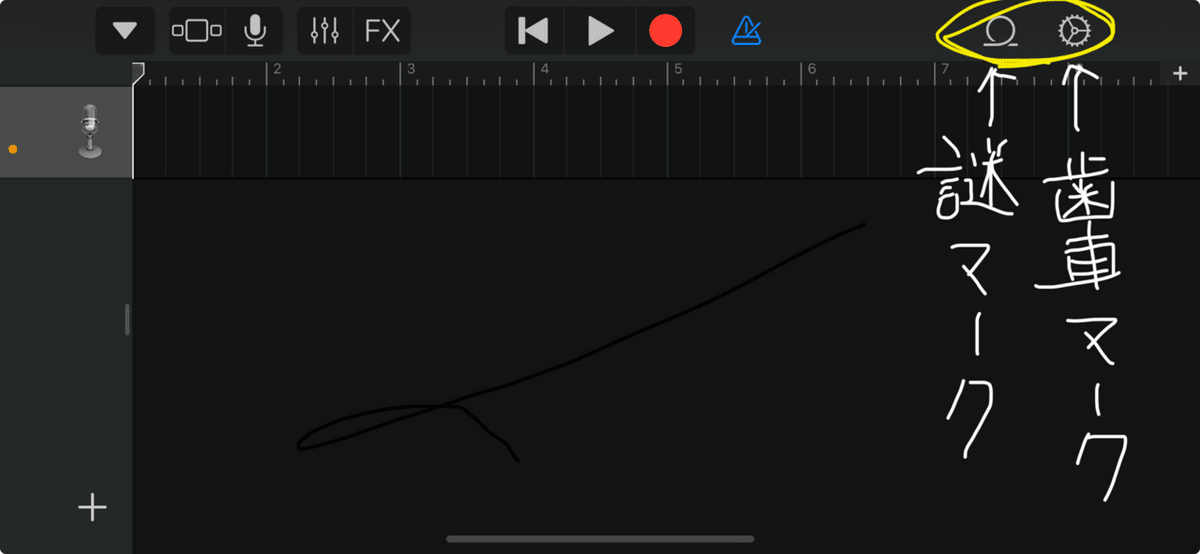Start playback with the Play button
The width and height of the screenshot is (1200, 554).
pyautogui.click(x=600, y=31)
